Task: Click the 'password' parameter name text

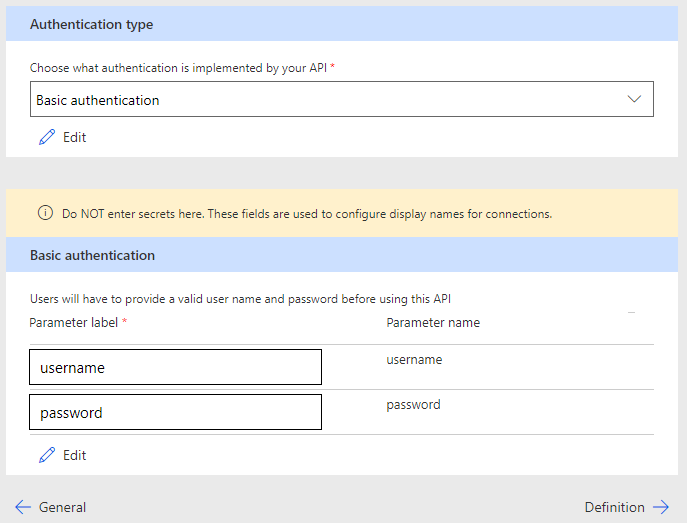Action: 413,405
